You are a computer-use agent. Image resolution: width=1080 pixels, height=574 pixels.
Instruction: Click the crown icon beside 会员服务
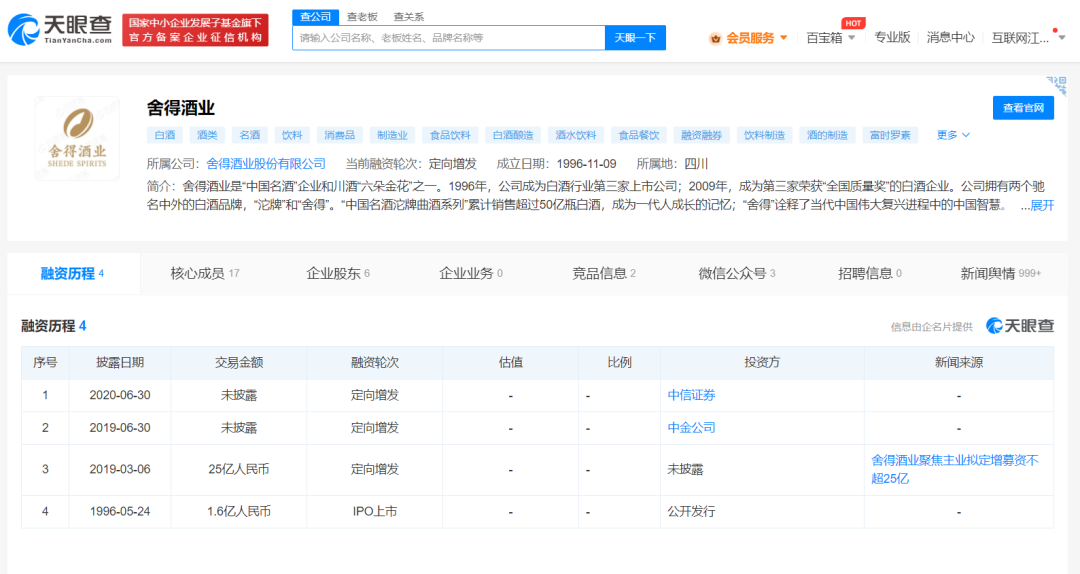[x=715, y=38]
